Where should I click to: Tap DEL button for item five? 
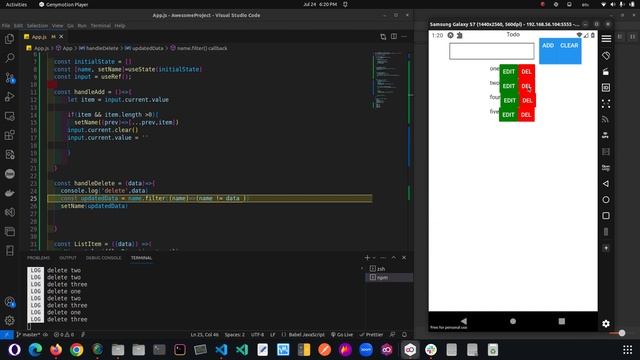[x=526, y=115]
